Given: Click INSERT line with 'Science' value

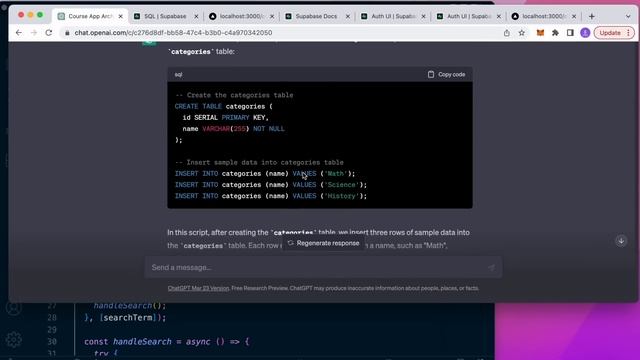Looking at the screenshot, I should pyautogui.click(x=271, y=185).
